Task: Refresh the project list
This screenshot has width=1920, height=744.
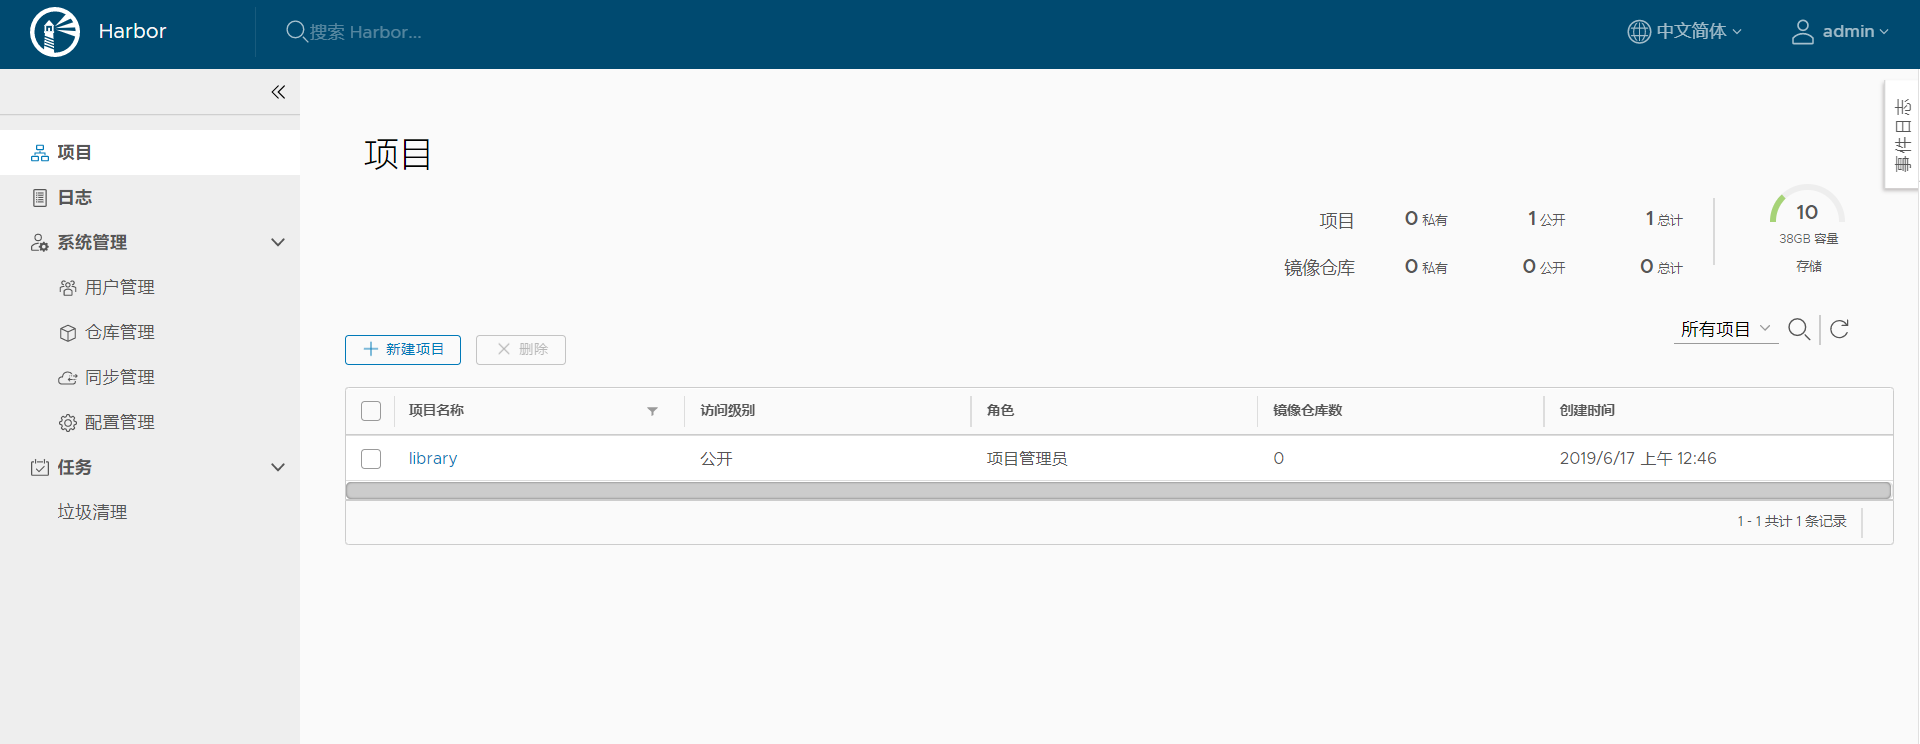Action: point(1839,329)
